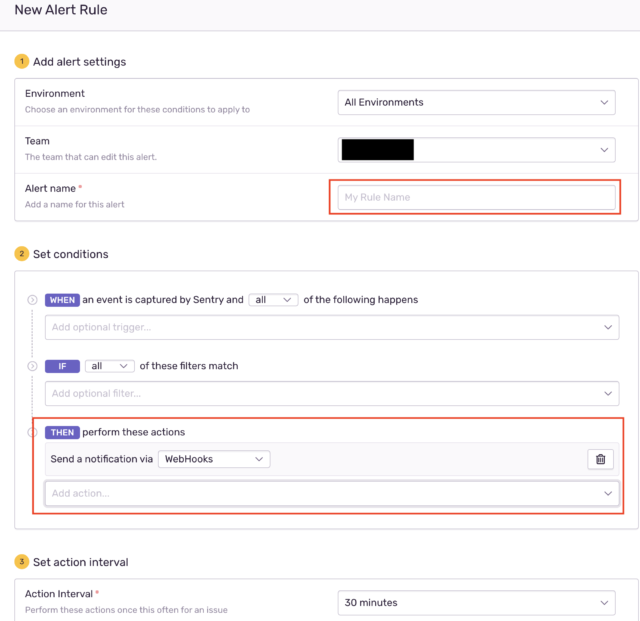640x621 pixels.
Task: Open the WebHooks notification service dropdown
Action: tap(214, 459)
